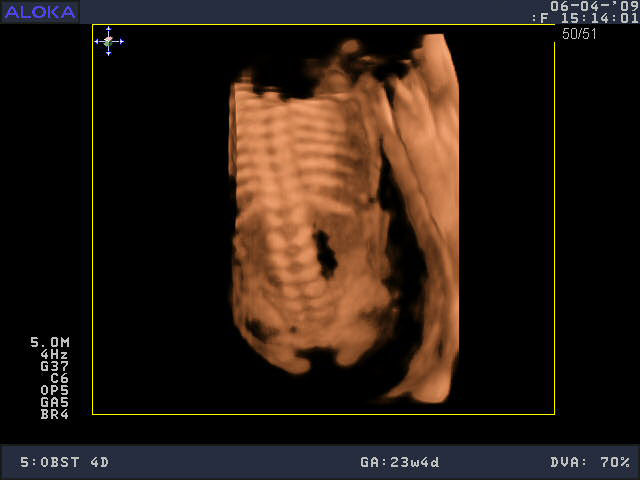Click the OP5 setting
The image size is (640, 480).
coord(55,390)
